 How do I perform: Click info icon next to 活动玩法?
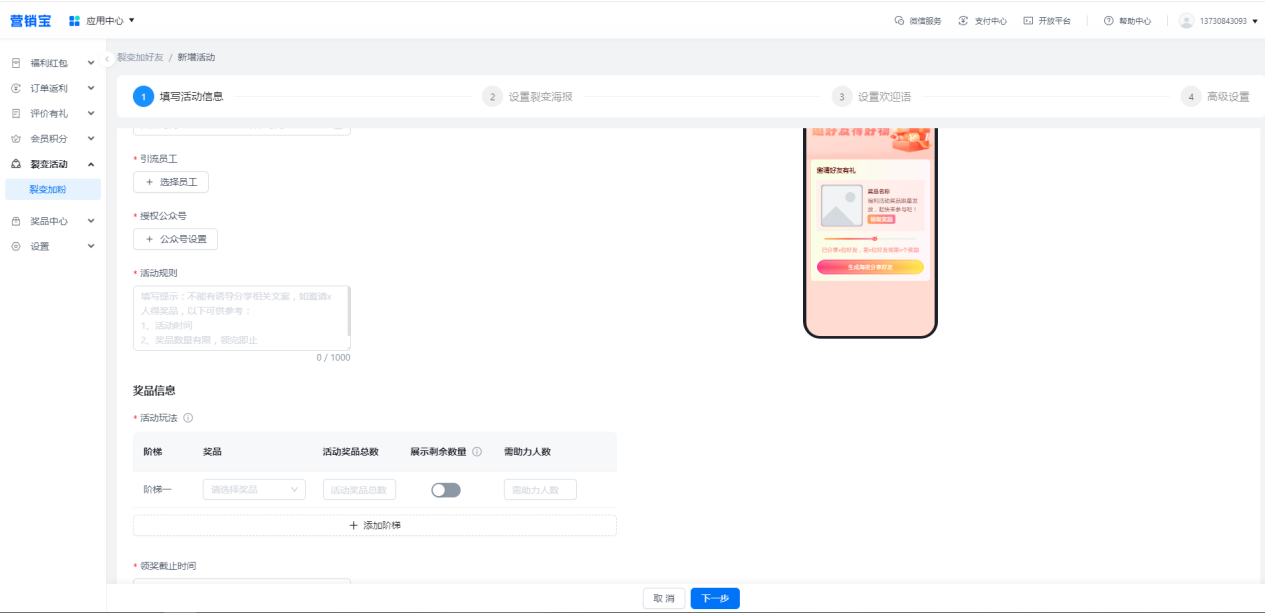(188, 418)
